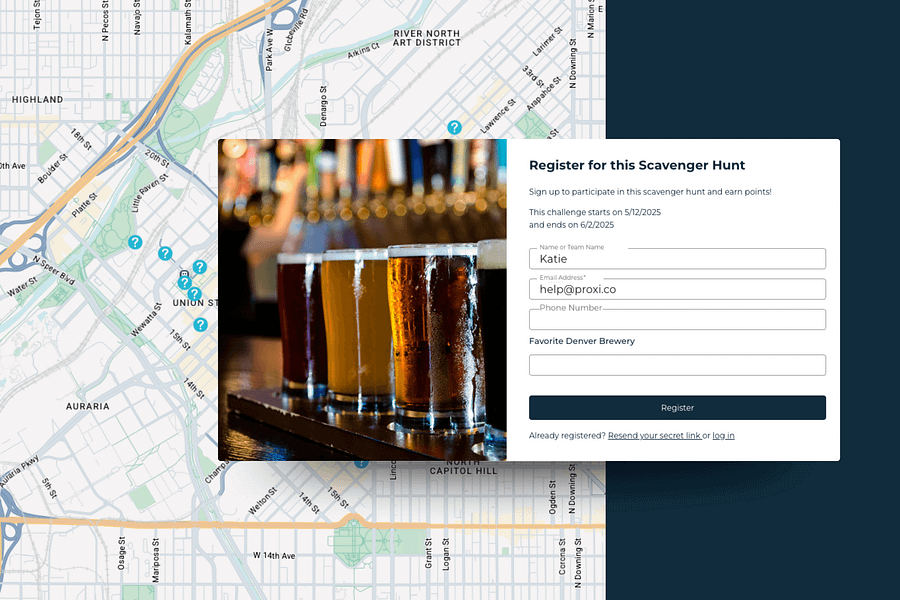The width and height of the screenshot is (900, 600).
Task: Select the Highland neighborhood label on the map
Action: (37, 99)
